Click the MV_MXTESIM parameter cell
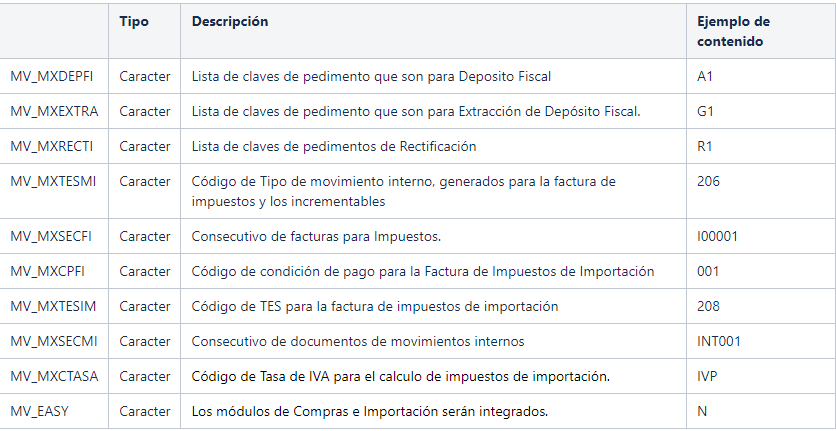 (53, 306)
